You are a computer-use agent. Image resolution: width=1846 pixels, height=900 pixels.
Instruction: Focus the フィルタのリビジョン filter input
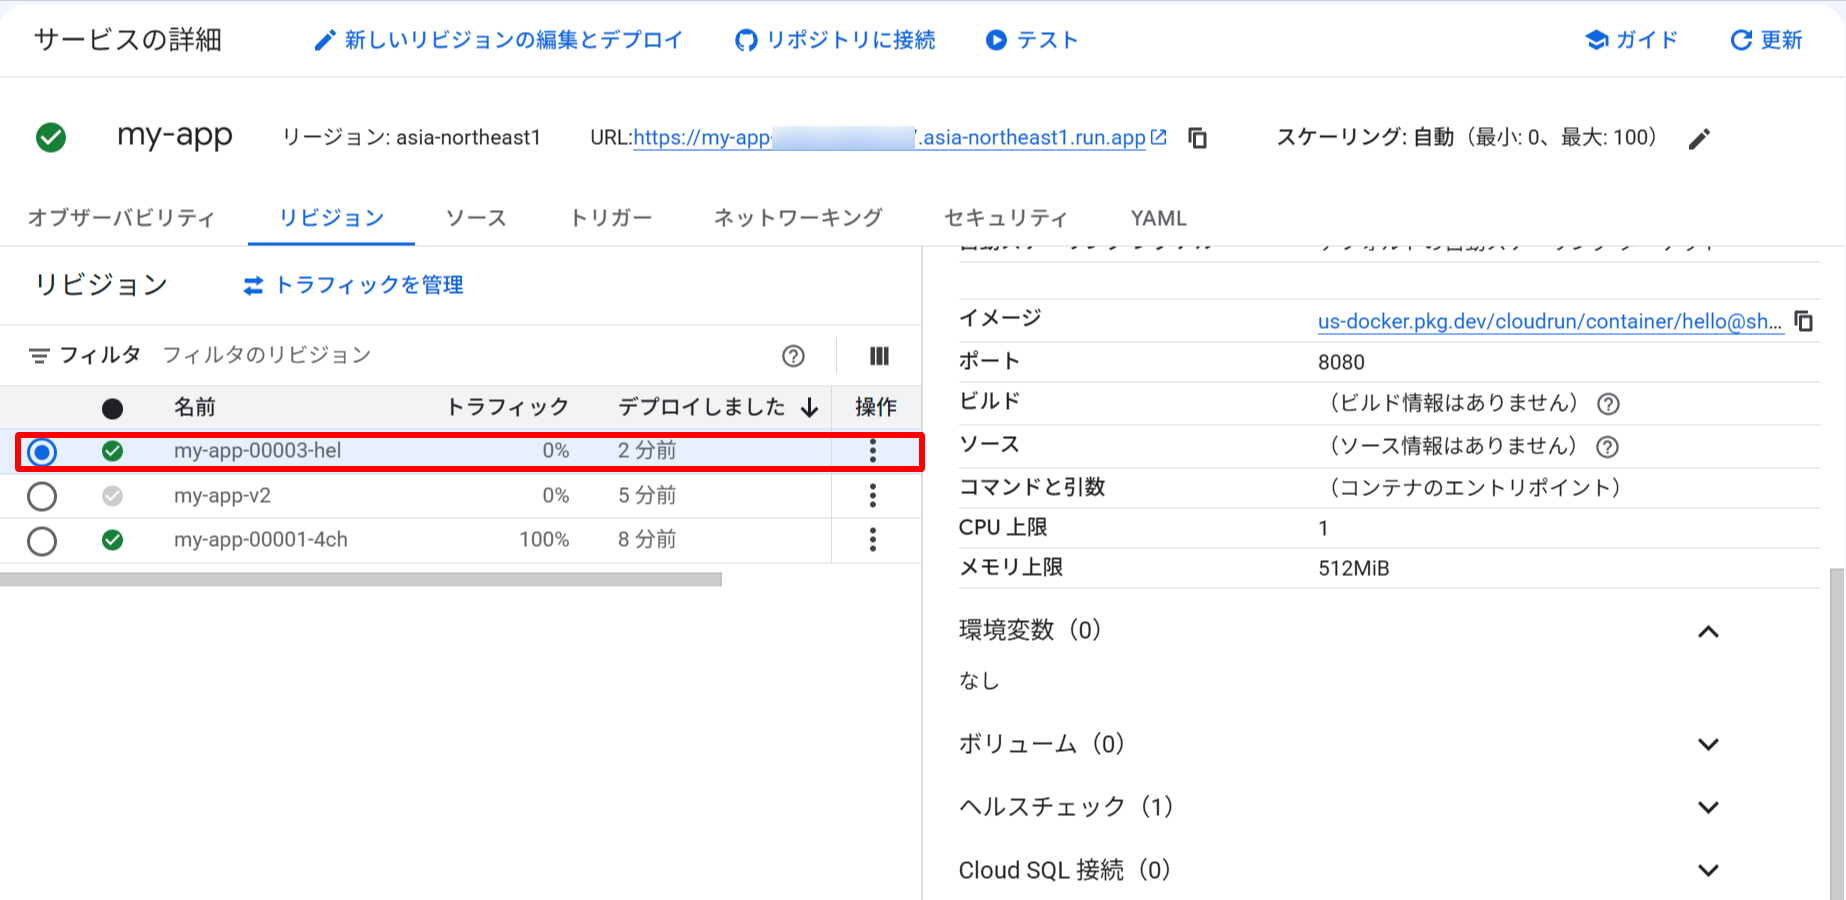[460, 355]
